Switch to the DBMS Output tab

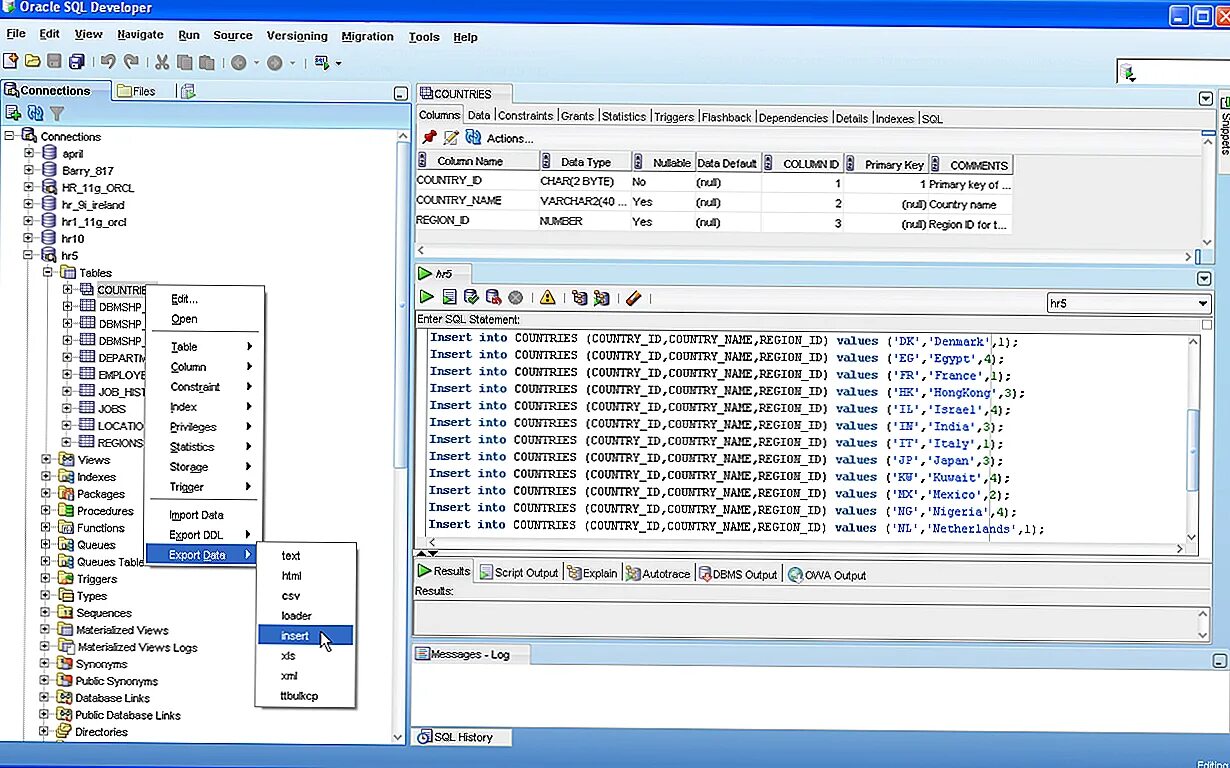pyautogui.click(x=738, y=574)
